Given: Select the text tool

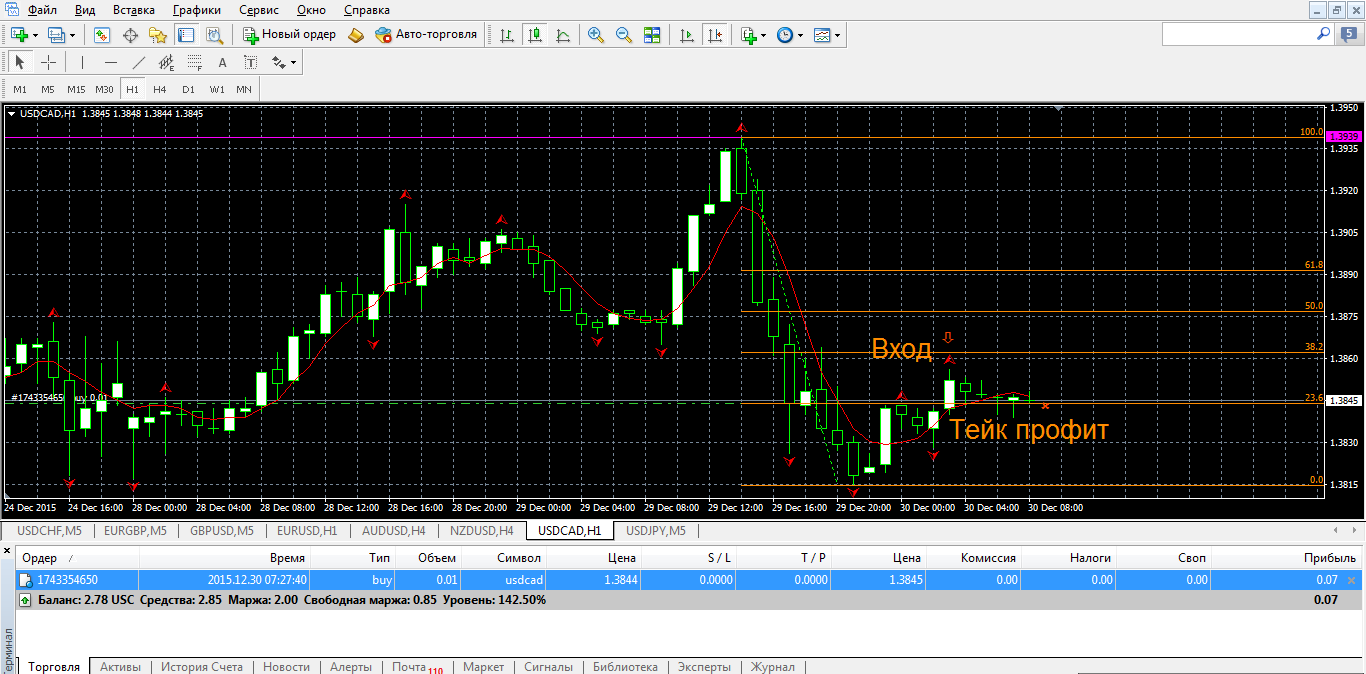Looking at the screenshot, I should pyautogui.click(x=222, y=62).
